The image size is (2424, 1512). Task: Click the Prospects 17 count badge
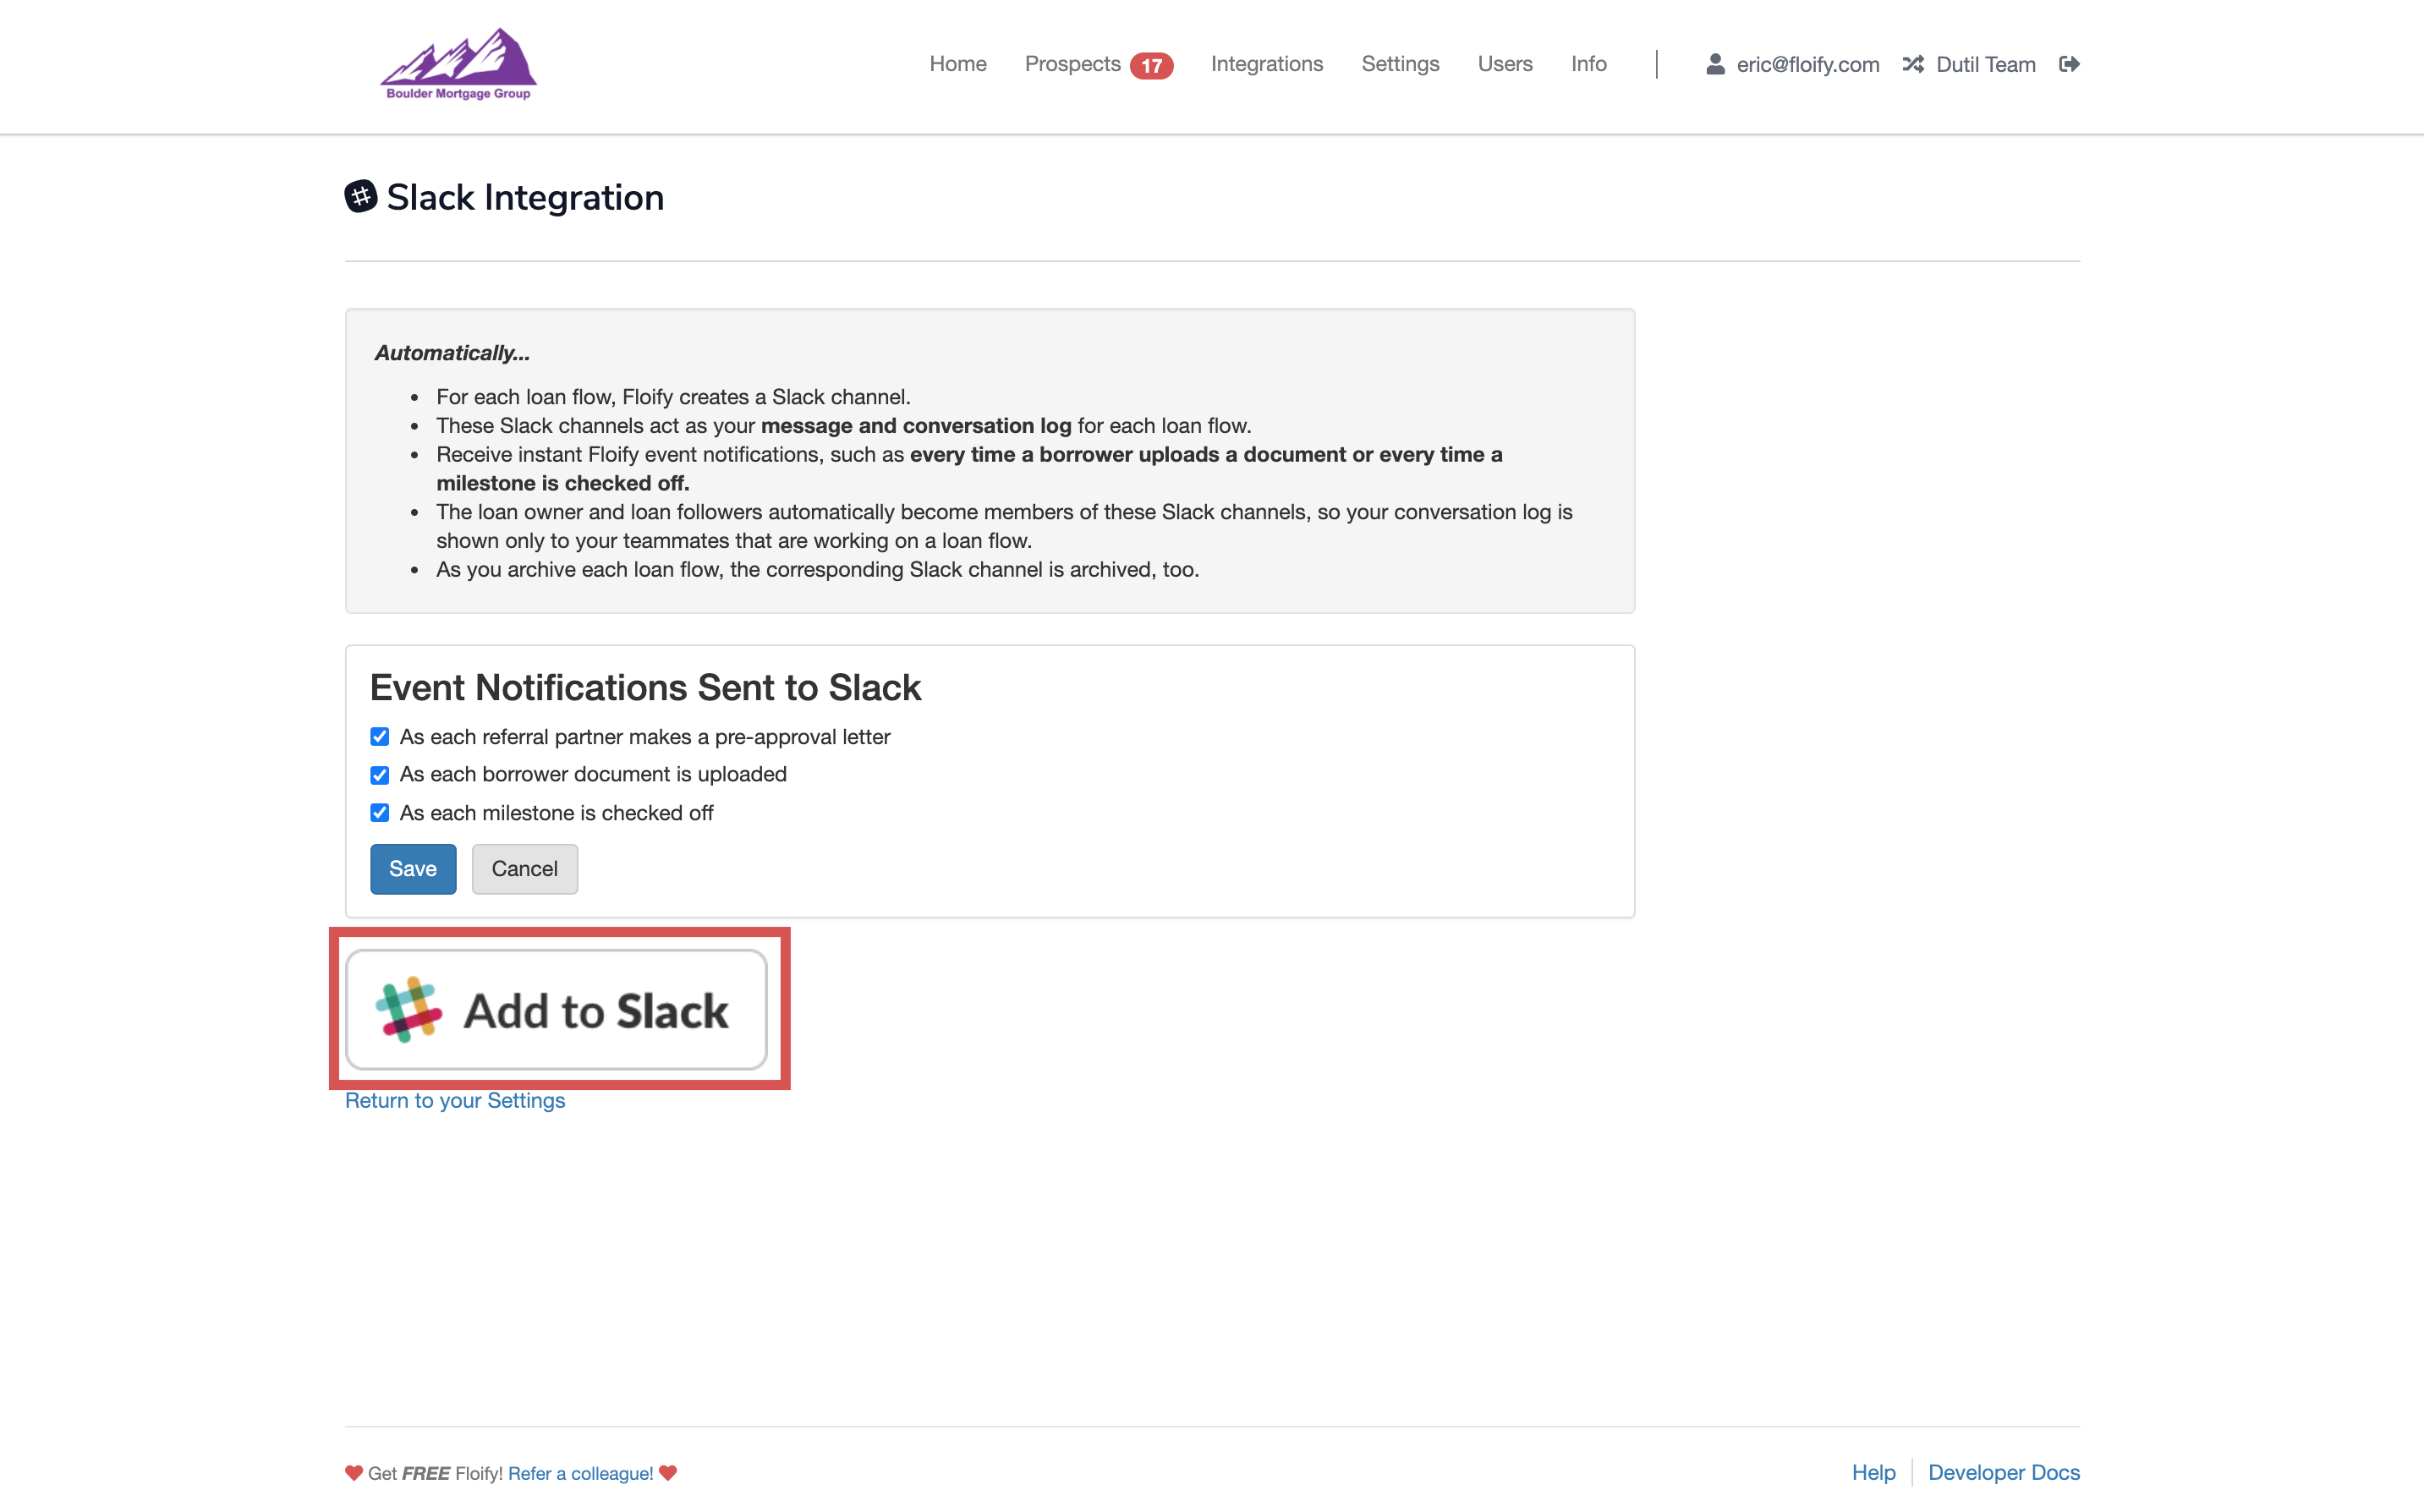click(x=1151, y=65)
